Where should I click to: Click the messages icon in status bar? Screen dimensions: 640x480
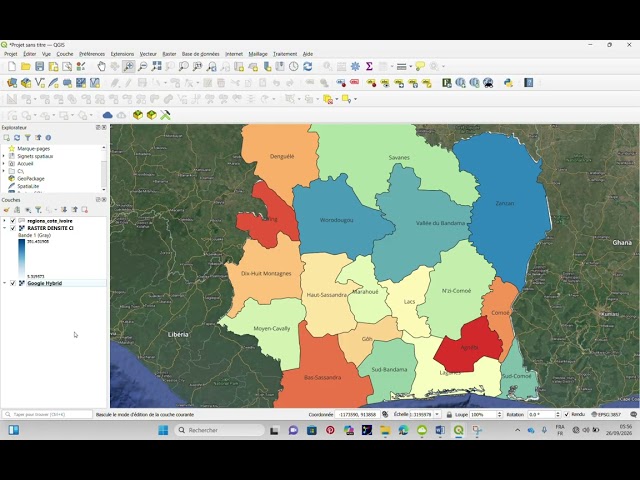pyautogui.click(x=633, y=414)
